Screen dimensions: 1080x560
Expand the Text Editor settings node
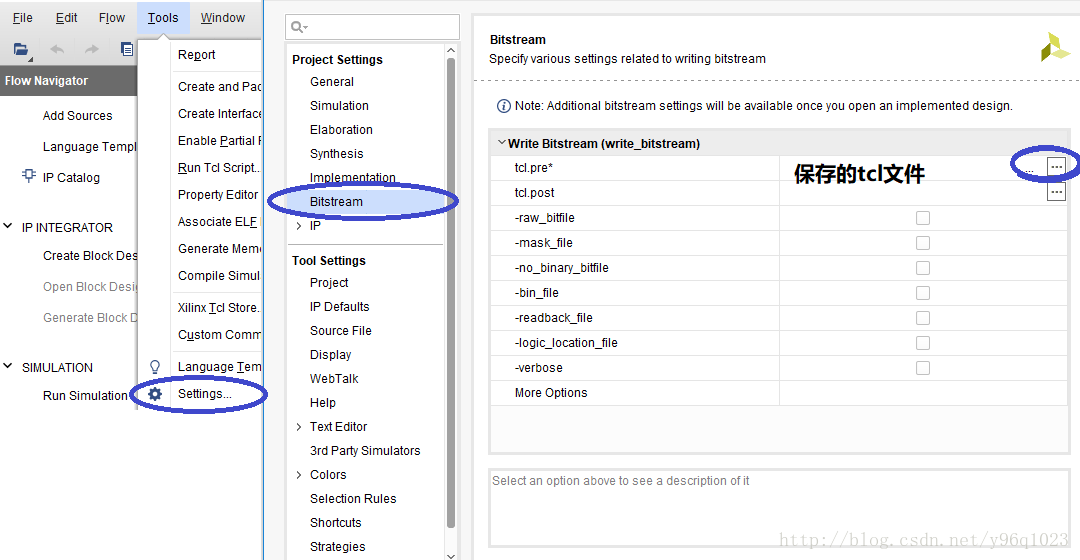299,427
